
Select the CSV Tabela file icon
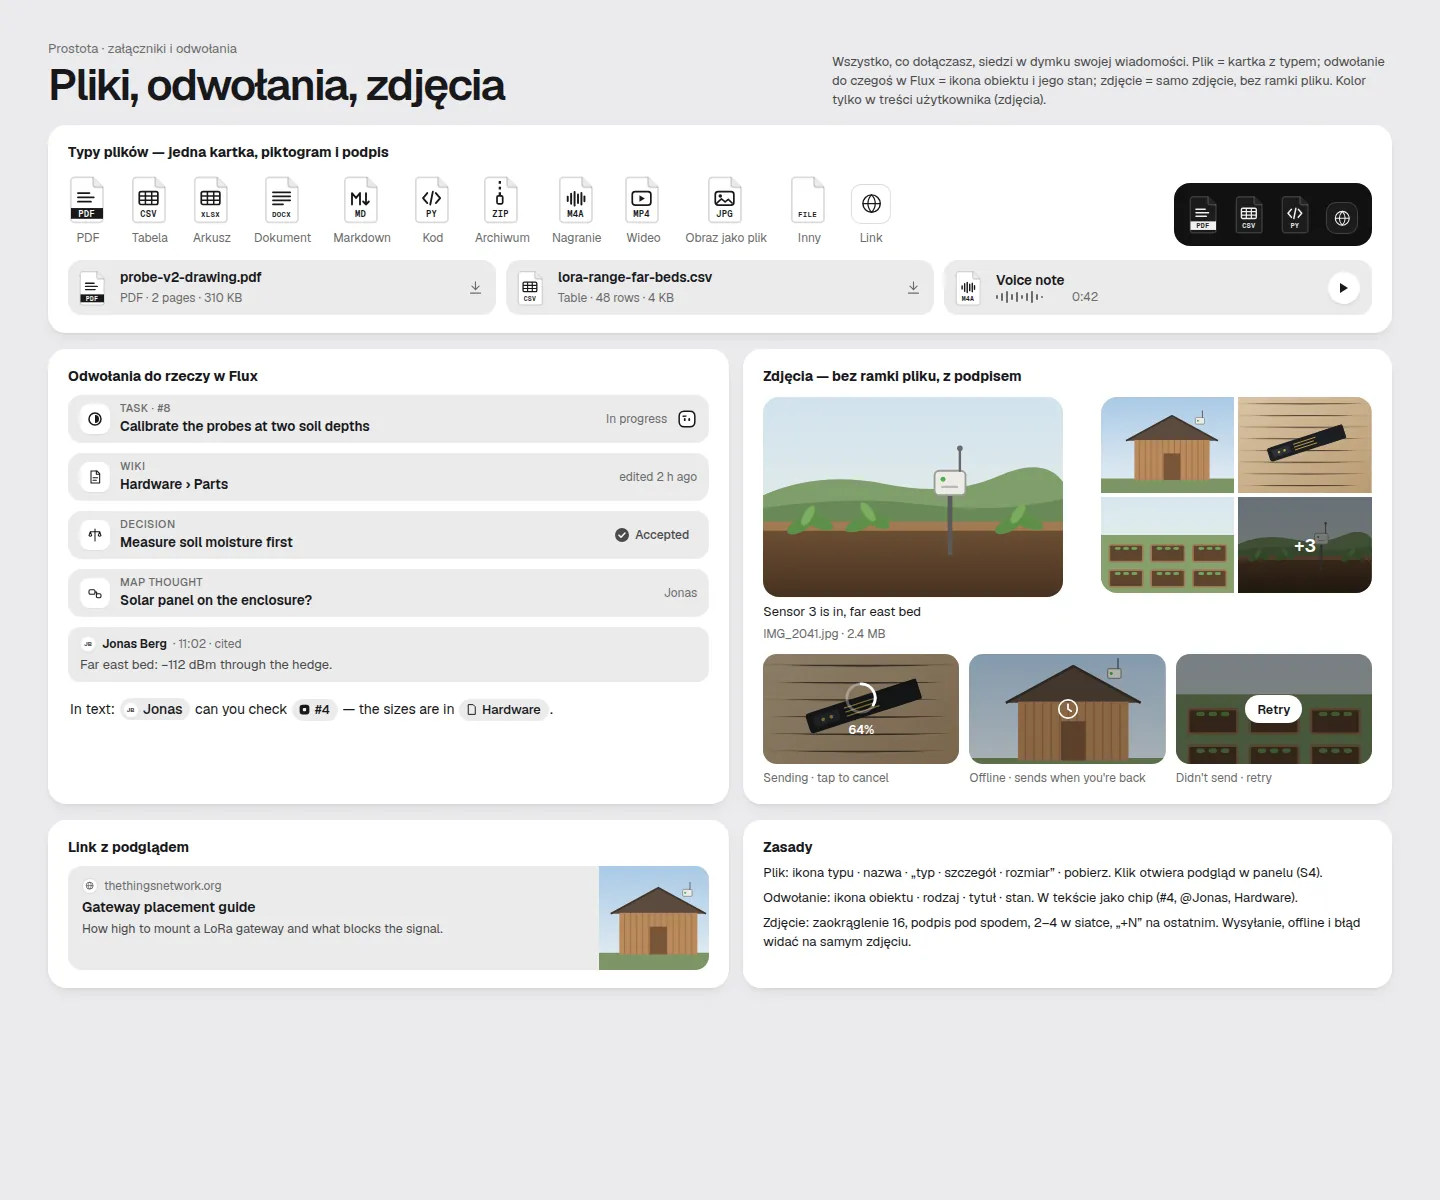click(149, 199)
